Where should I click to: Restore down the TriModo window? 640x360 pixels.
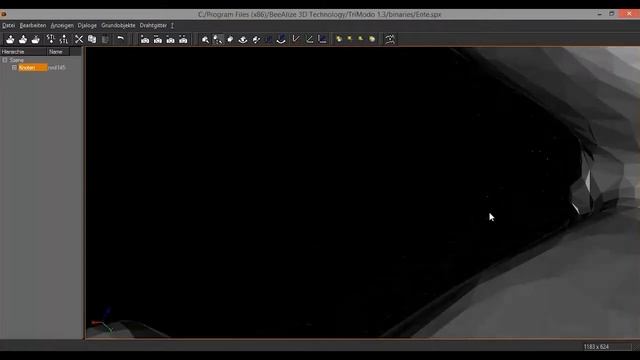[611, 14]
